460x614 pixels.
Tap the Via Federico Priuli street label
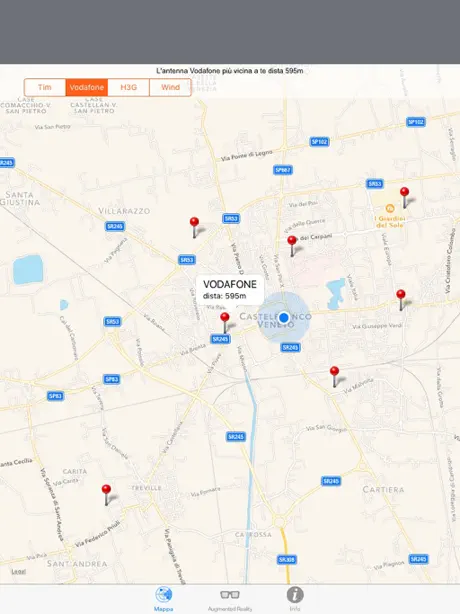tap(97, 534)
